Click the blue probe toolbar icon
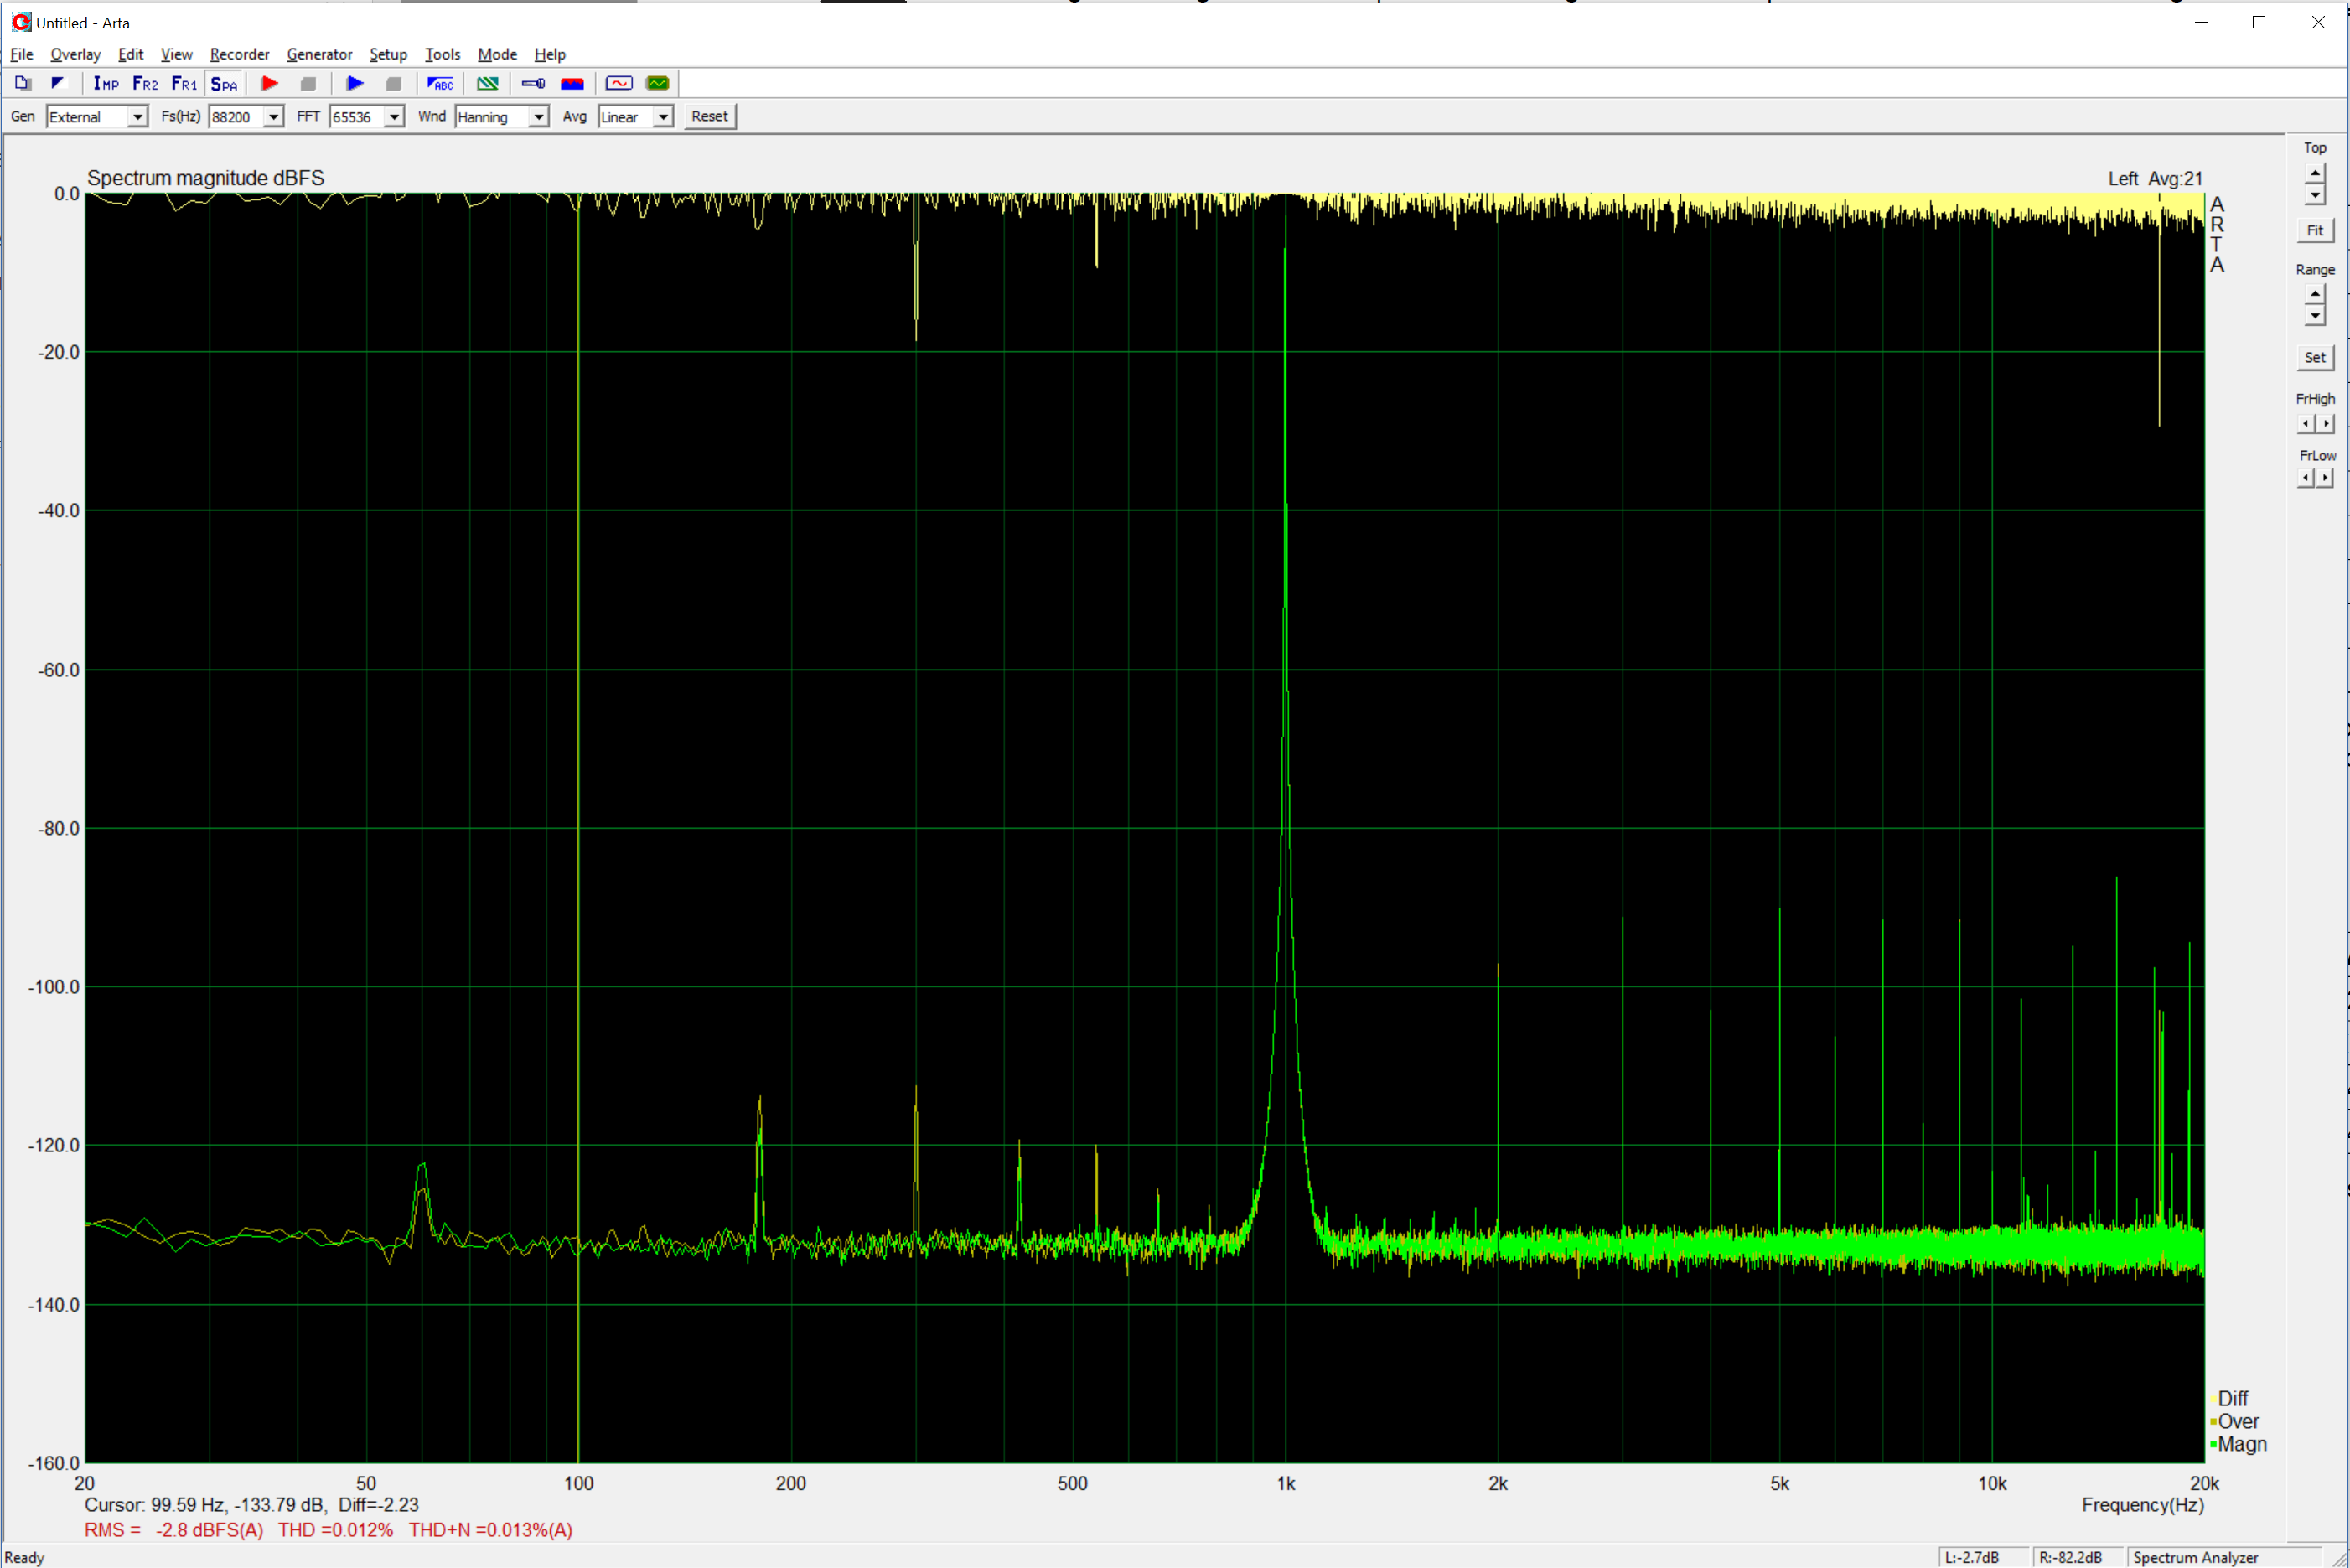Screen dimensions: 2350x1568 [x=533, y=84]
